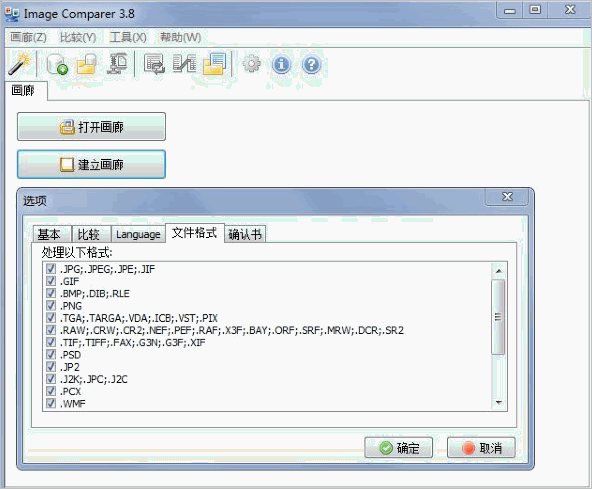Click the 打开画廊 button
Screen dimensions: 592x489
pyautogui.click(x=91, y=126)
